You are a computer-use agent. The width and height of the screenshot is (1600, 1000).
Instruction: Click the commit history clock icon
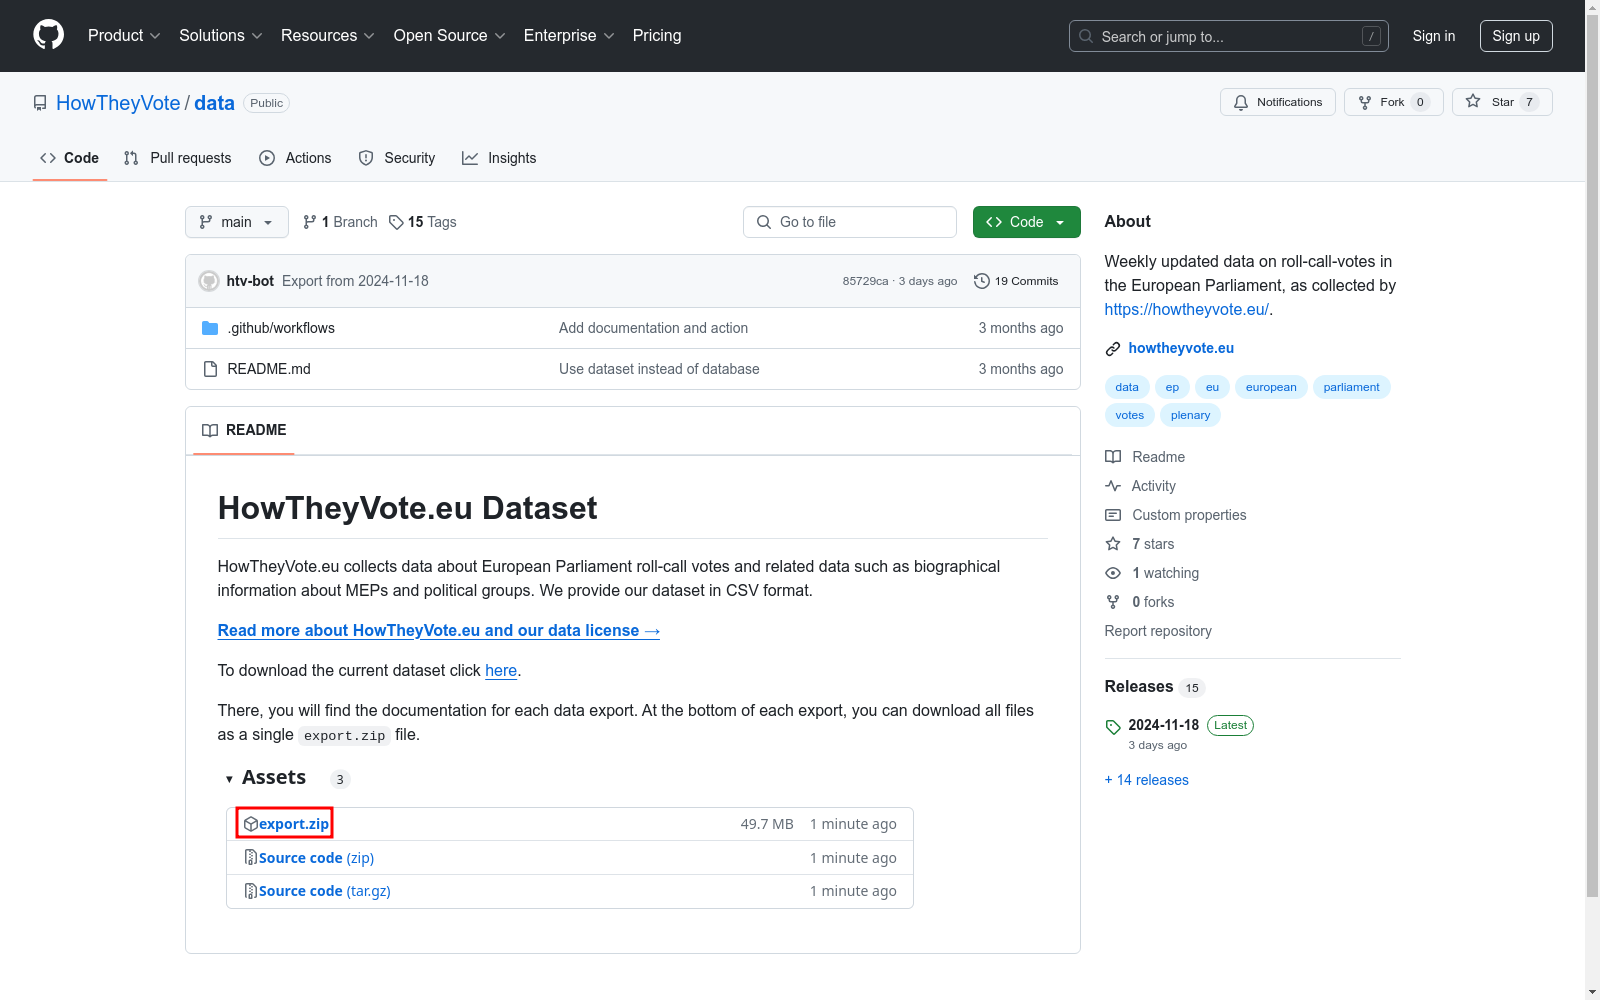[x=982, y=281]
